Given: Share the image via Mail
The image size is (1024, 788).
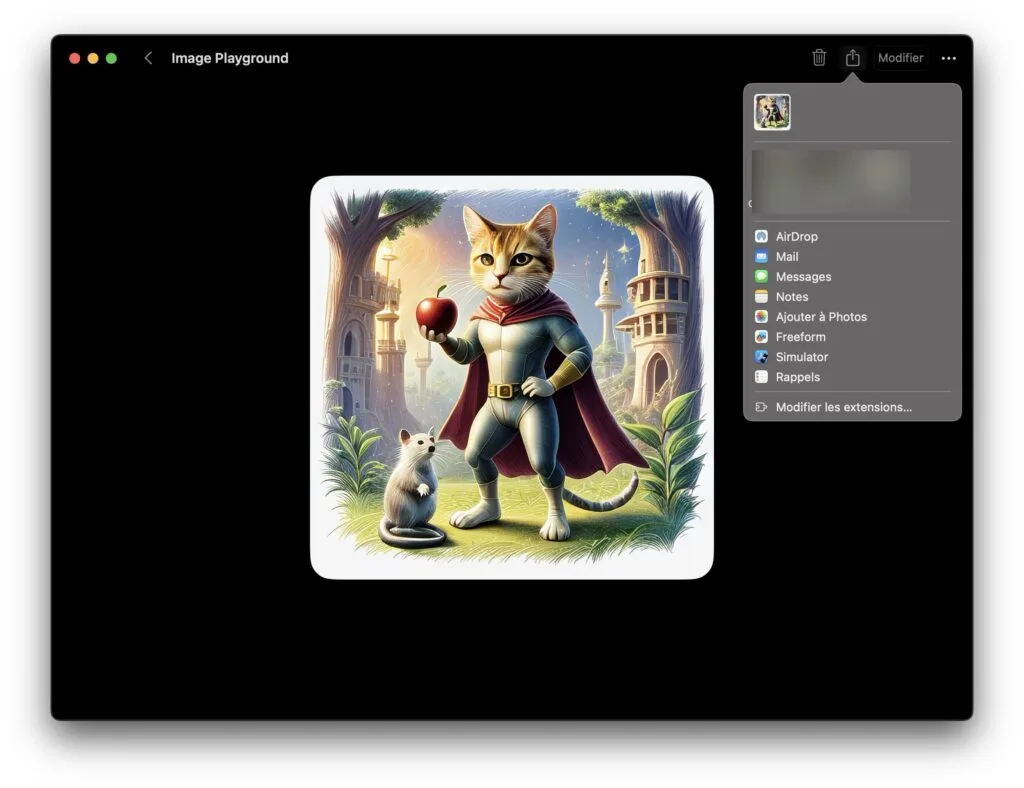Looking at the screenshot, I should 787,256.
